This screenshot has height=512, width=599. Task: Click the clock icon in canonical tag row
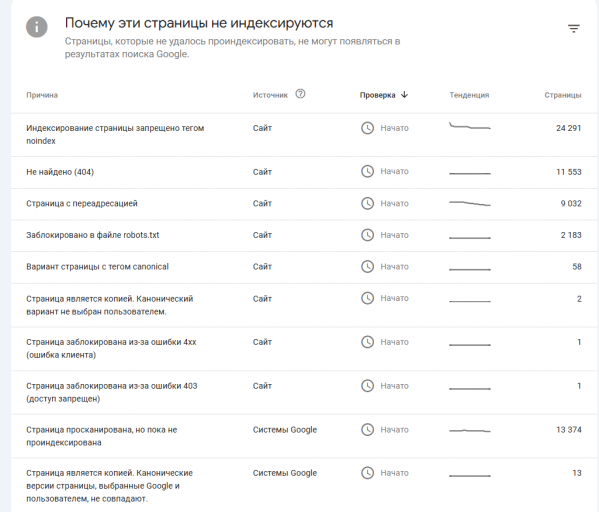tap(367, 266)
